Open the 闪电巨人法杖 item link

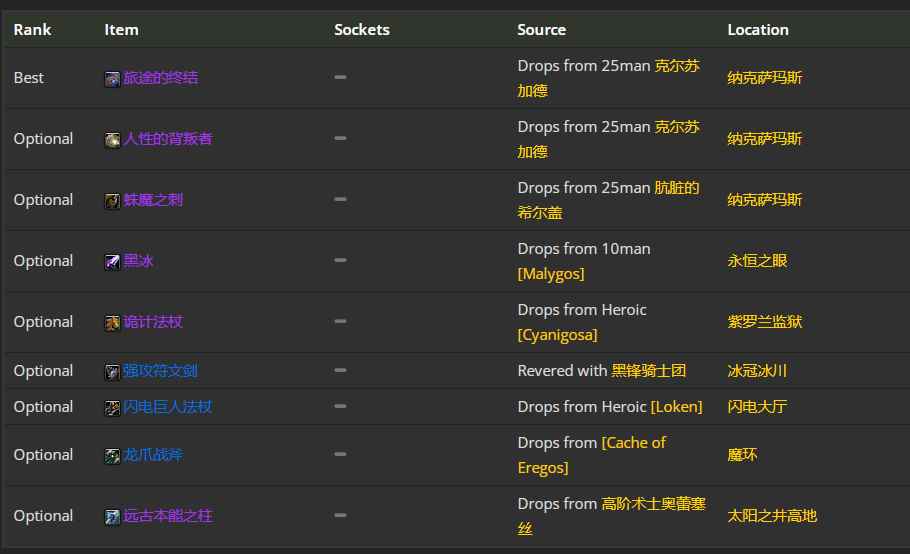[168, 407]
